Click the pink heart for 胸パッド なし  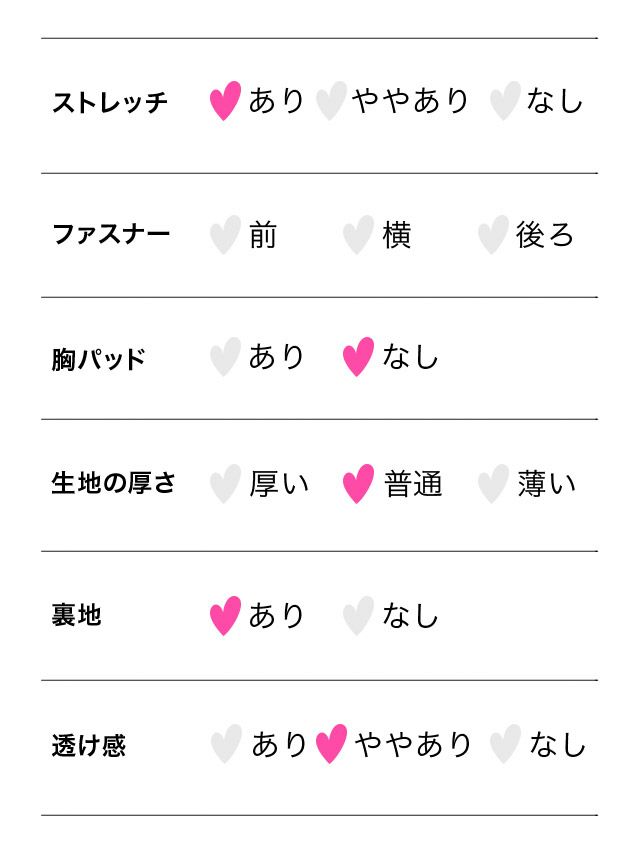click(358, 357)
